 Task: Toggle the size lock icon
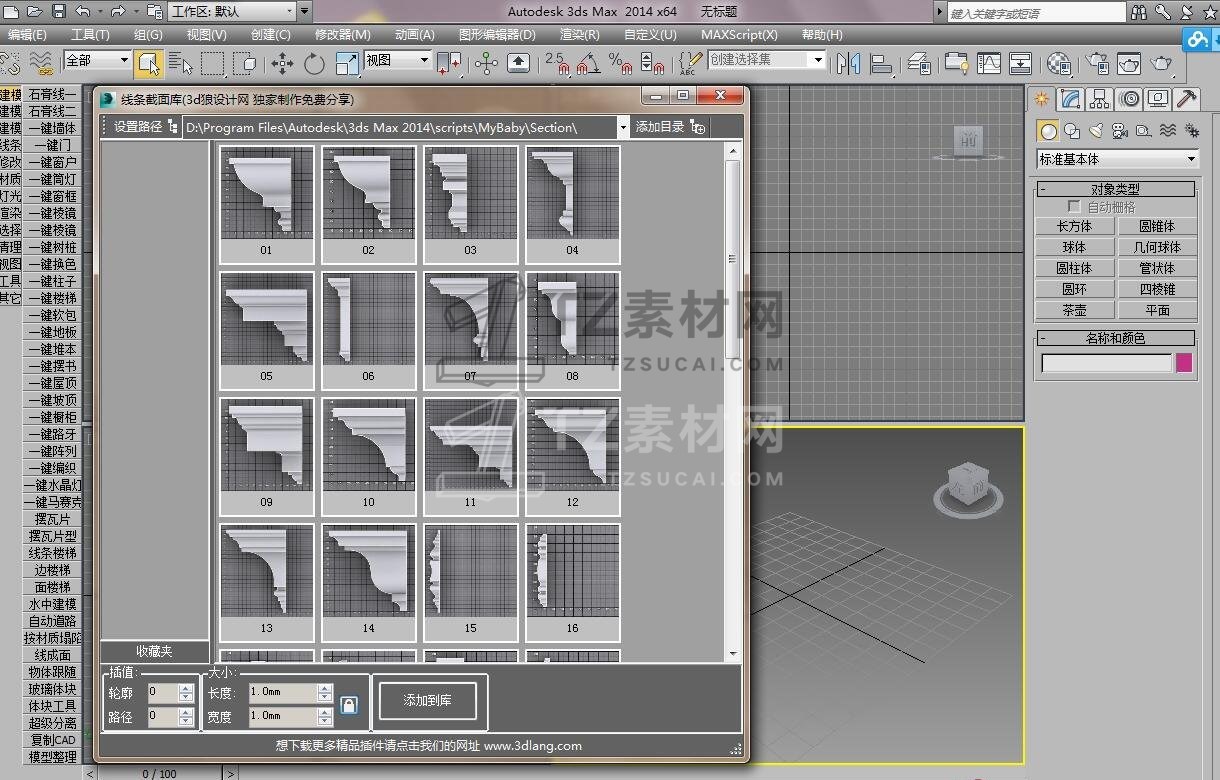(x=348, y=705)
